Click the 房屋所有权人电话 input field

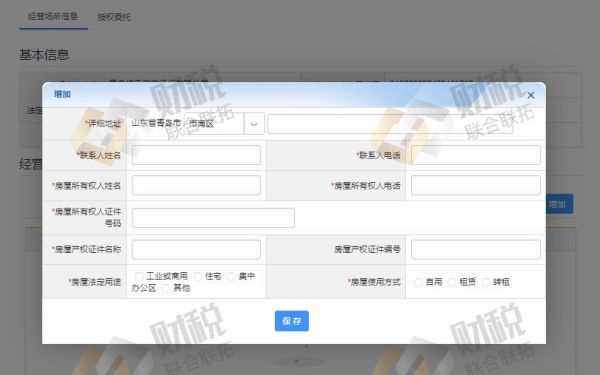(x=476, y=185)
